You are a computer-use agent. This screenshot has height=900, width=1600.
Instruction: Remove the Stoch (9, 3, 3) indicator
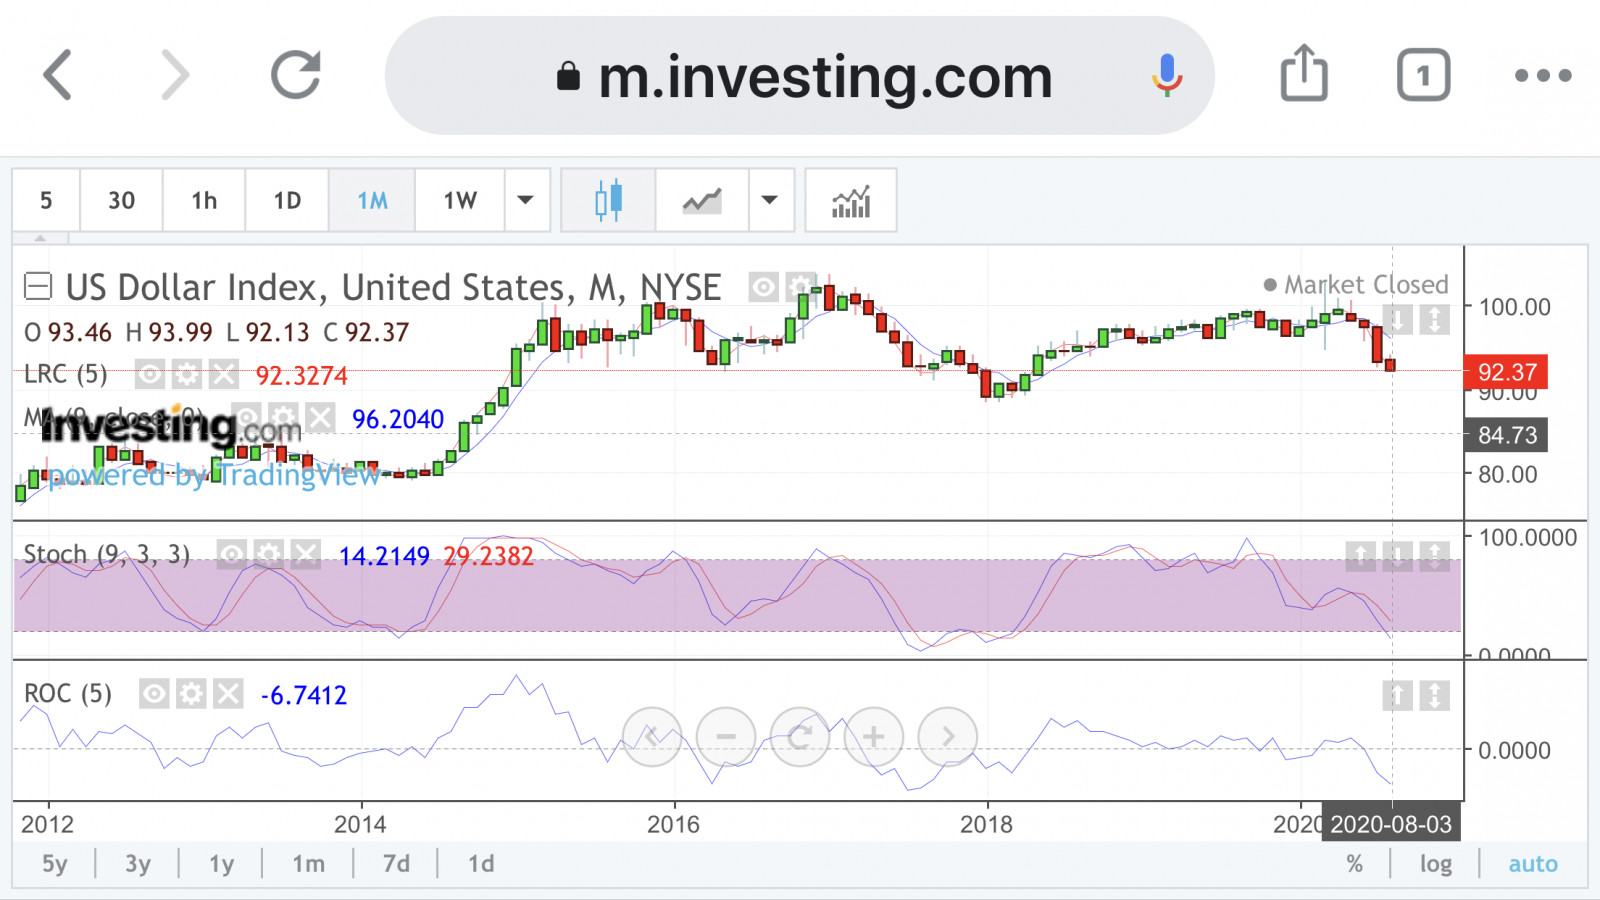[x=306, y=554]
